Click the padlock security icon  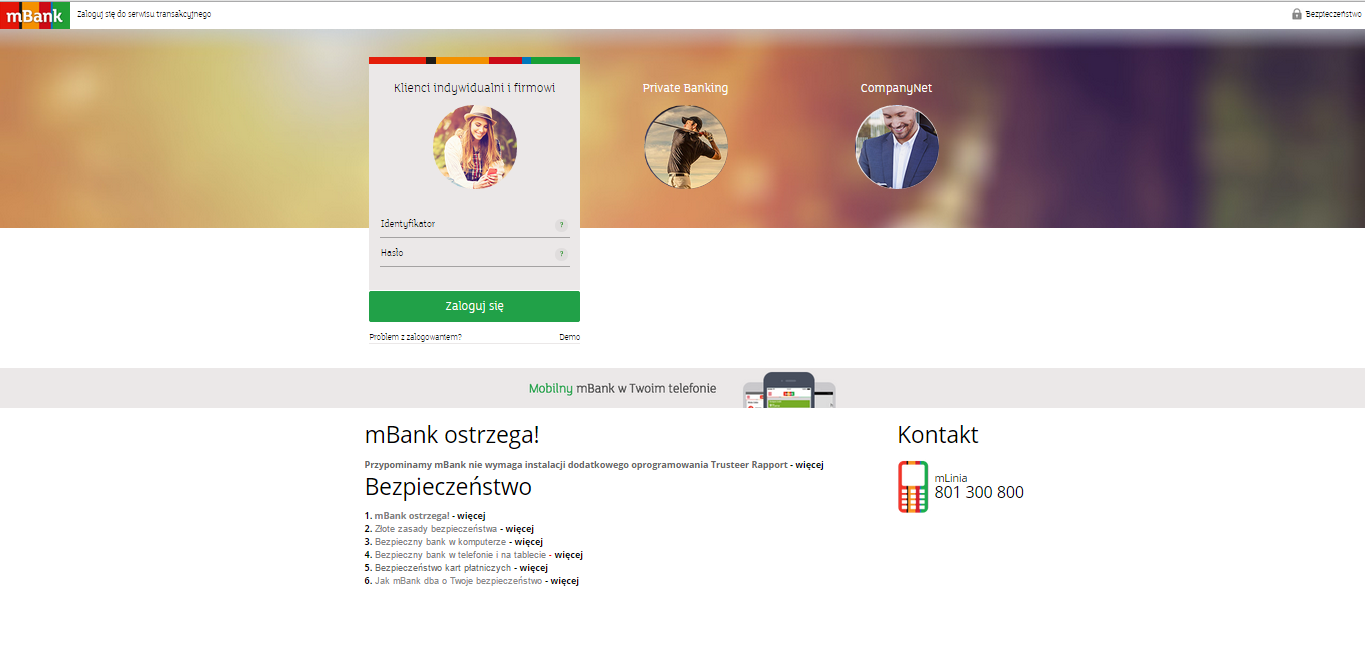click(1297, 14)
